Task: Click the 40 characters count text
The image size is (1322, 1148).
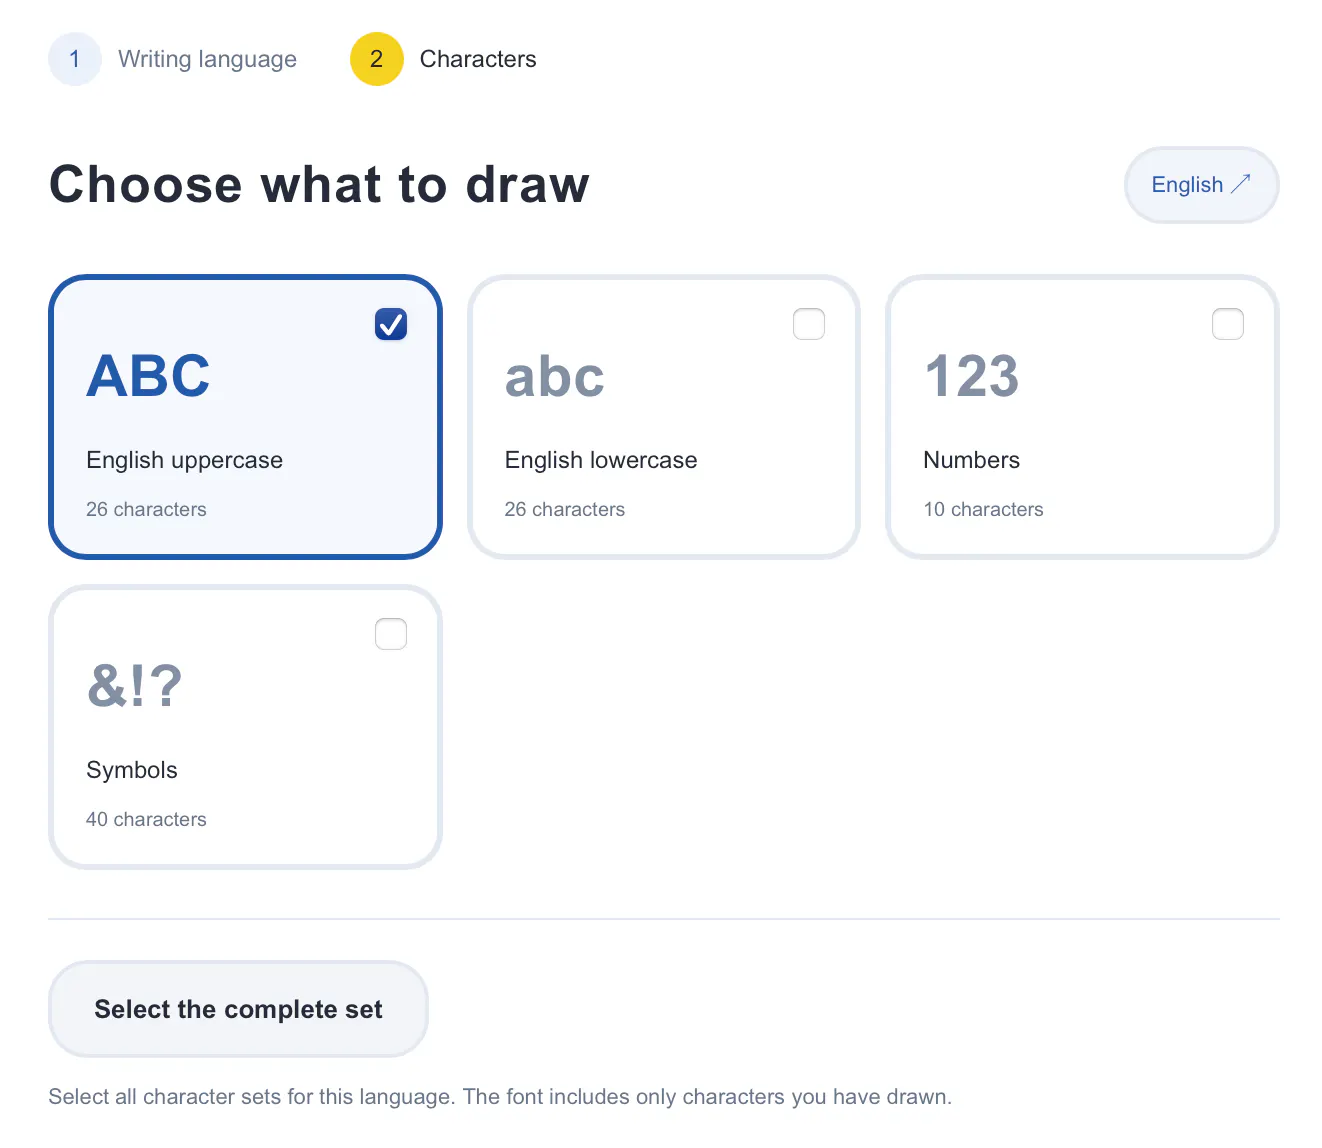Action: pyautogui.click(x=146, y=819)
